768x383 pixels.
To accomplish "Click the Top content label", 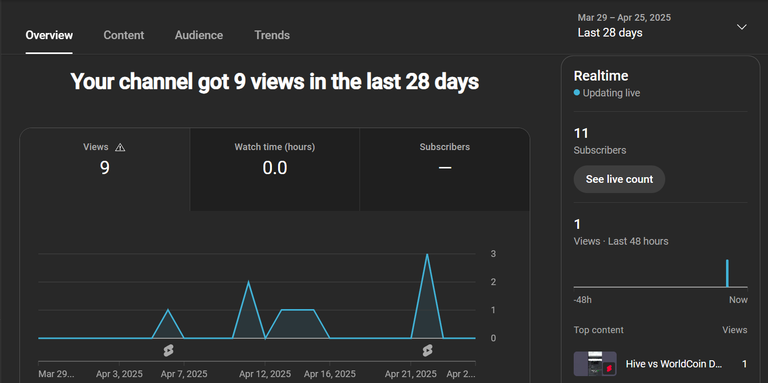I will click(x=599, y=330).
